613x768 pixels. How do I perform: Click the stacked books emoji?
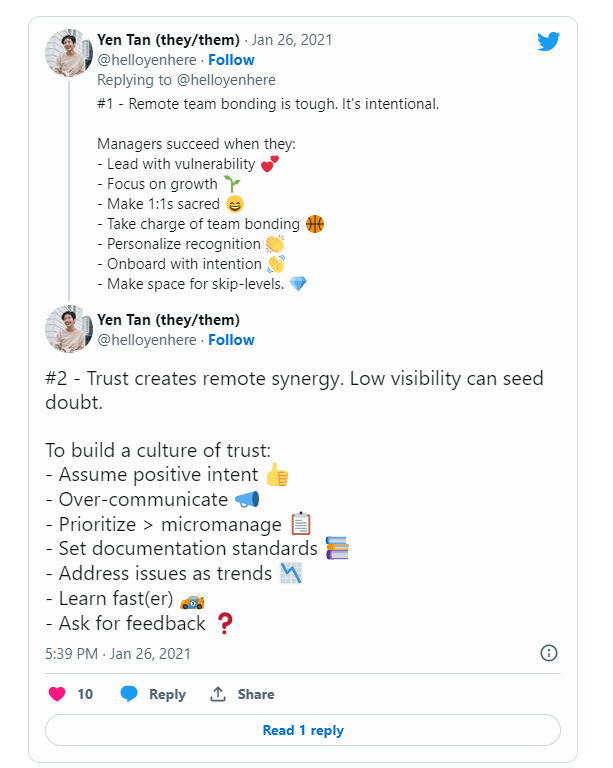(337, 548)
